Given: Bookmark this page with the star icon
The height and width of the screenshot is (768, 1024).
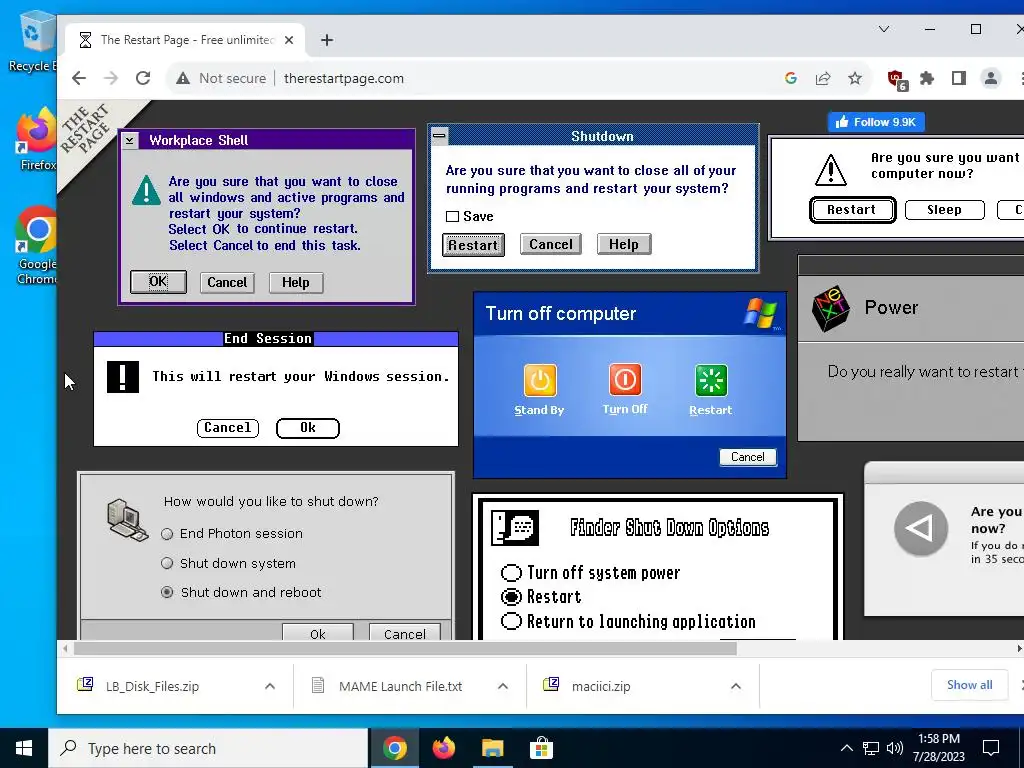Looking at the screenshot, I should tap(855, 78).
